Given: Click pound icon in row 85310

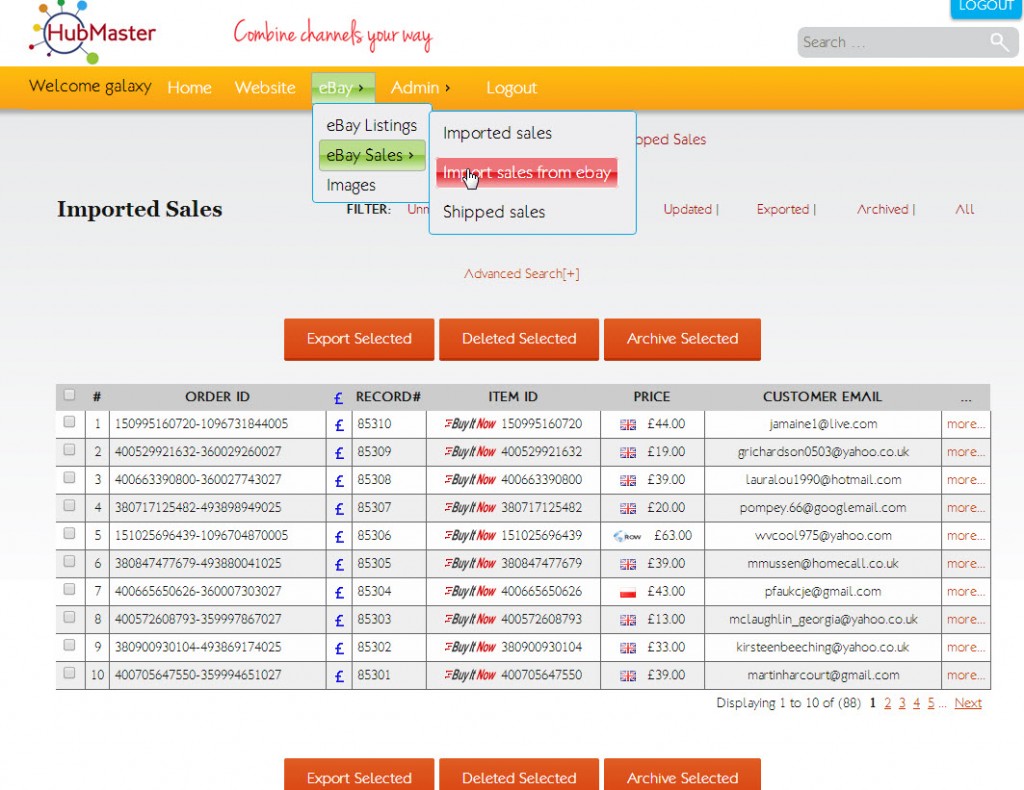Looking at the screenshot, I should coord(339,425).
